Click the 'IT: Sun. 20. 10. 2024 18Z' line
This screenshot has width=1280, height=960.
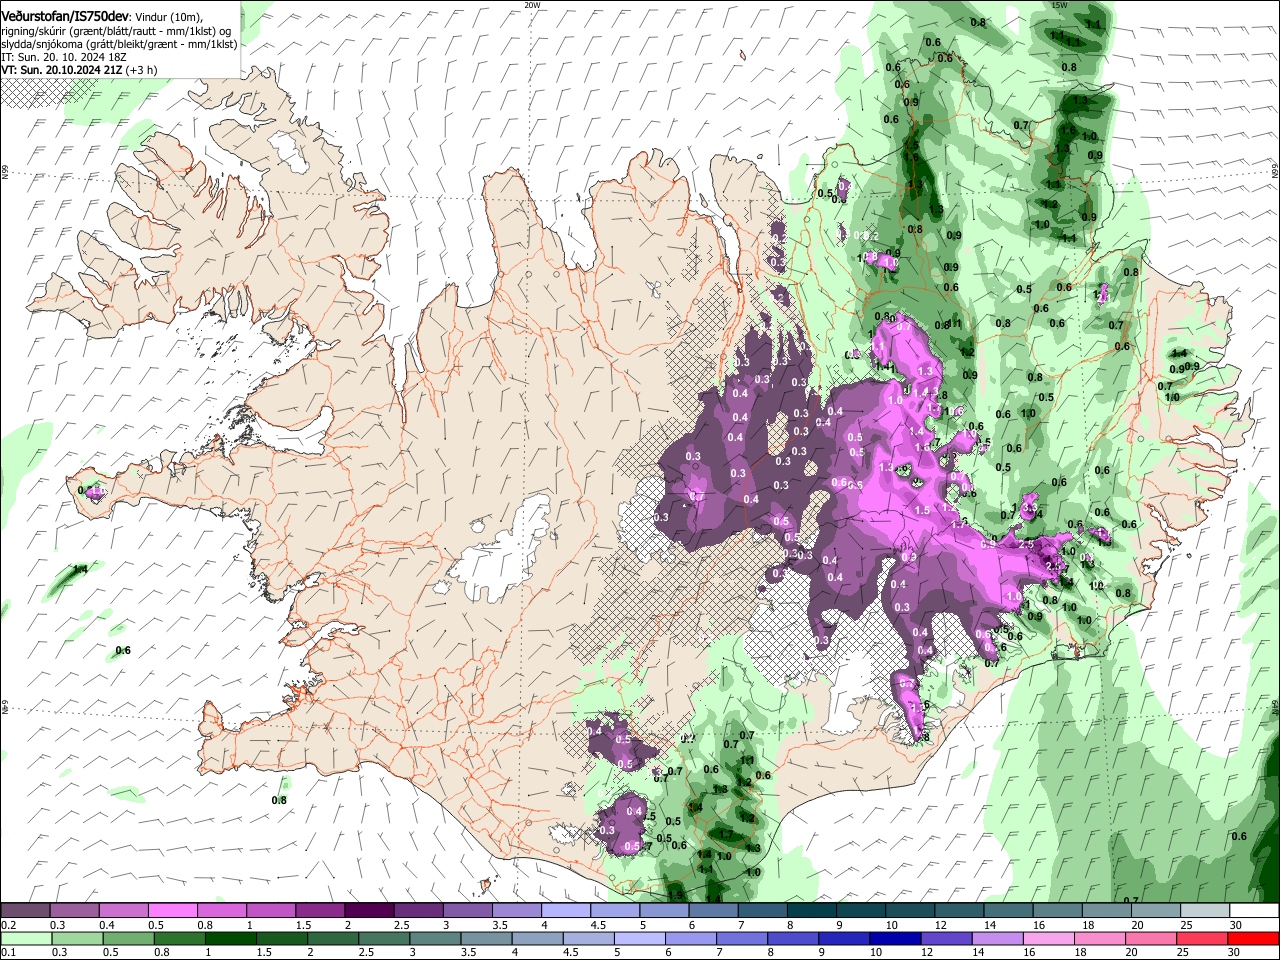pos(64,57)
